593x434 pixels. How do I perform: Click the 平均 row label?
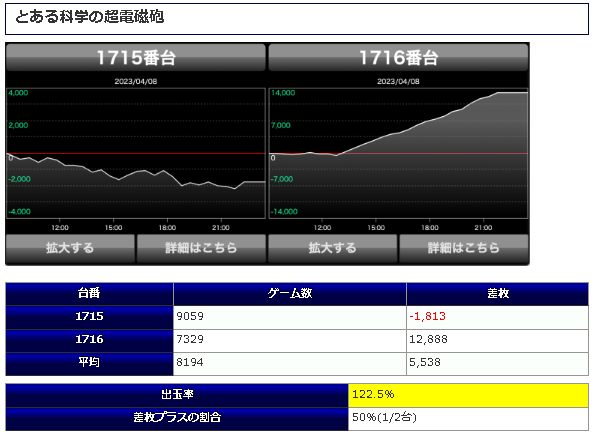click(x=89, y=363)
